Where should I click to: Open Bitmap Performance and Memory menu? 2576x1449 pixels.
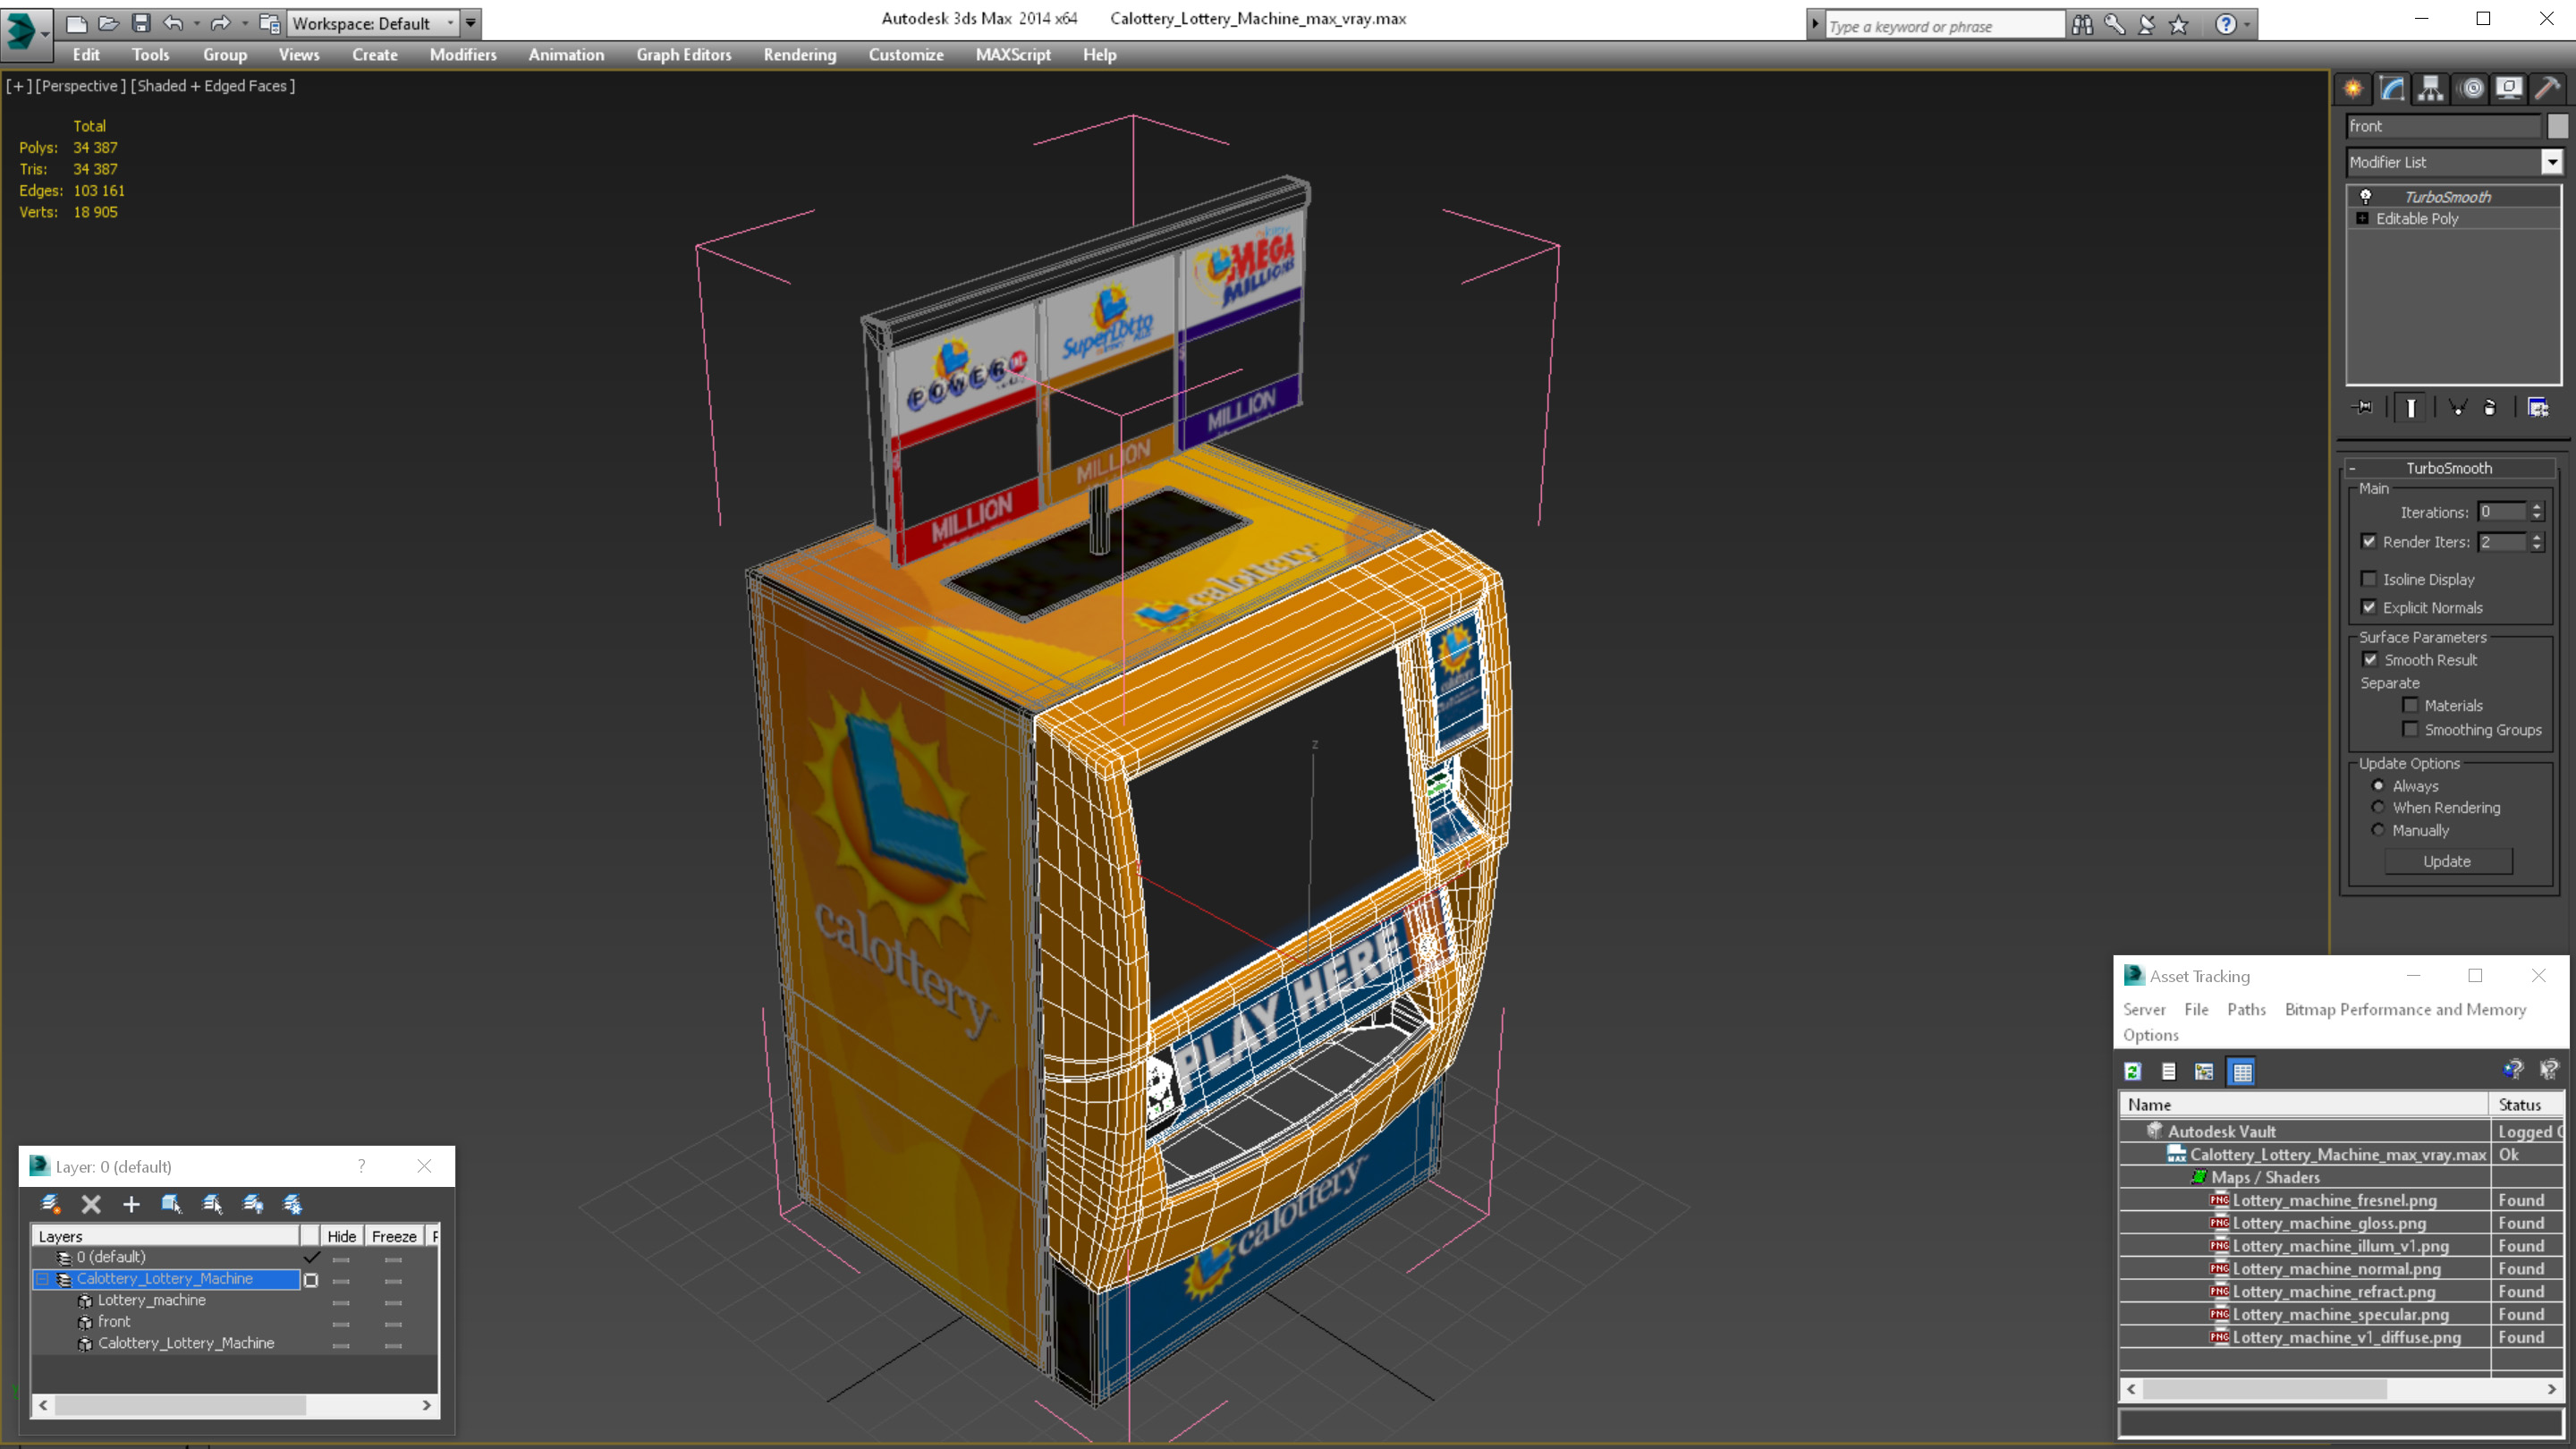tap(2405, 1009)
